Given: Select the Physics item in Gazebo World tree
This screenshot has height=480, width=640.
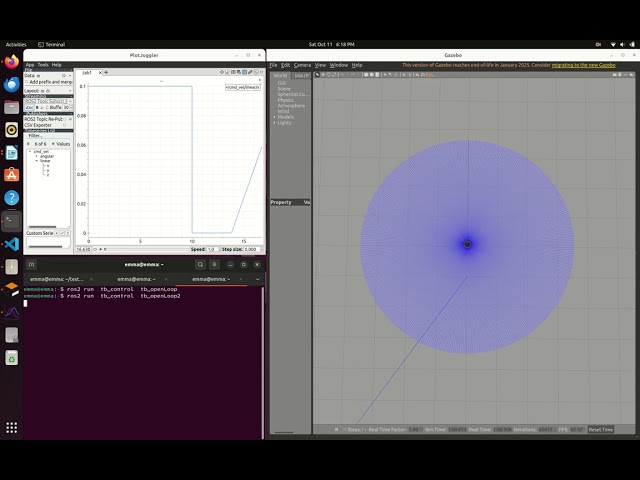Looking at the screenshot, I should pyautogui.click(x=285, y=100).
